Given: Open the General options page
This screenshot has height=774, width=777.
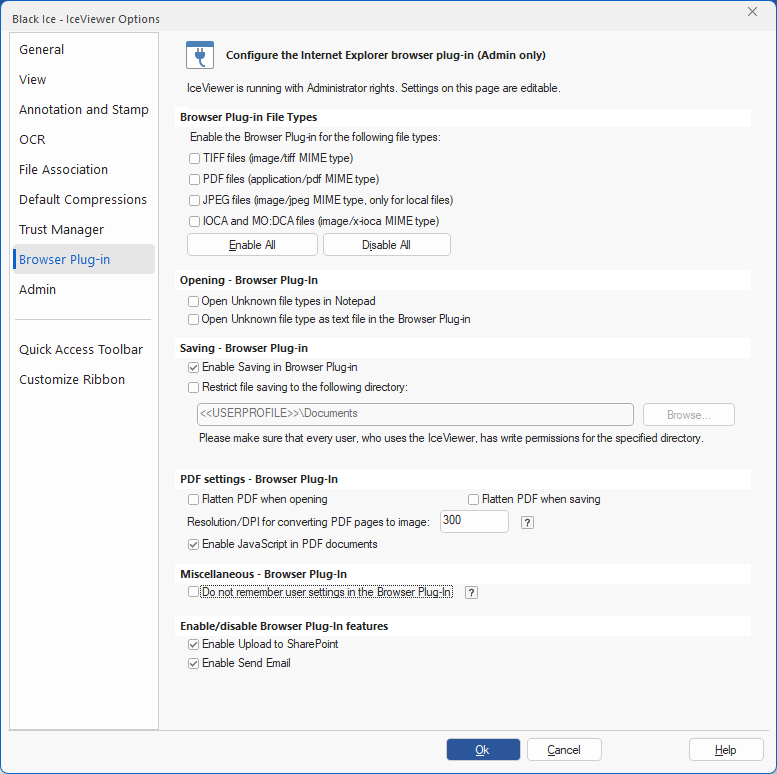Looking at the screenshot, I should [84, 50].
